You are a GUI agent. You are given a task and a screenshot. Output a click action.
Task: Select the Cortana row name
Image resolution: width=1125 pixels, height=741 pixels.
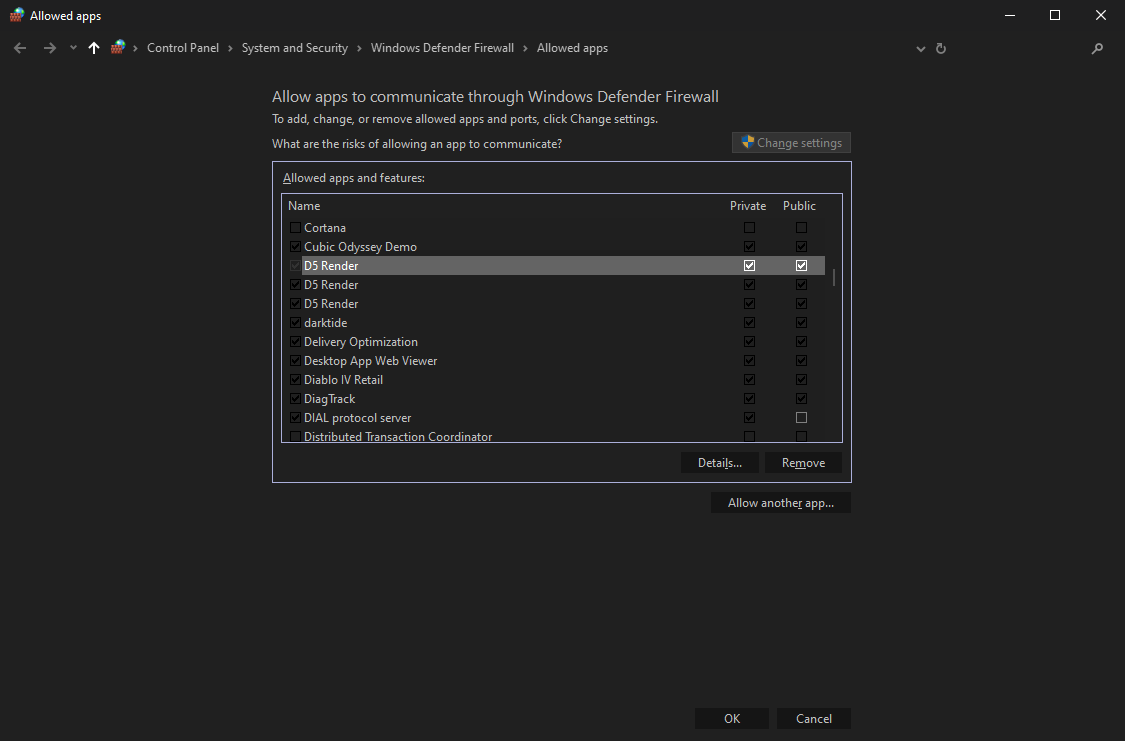(x=325, y=227)
